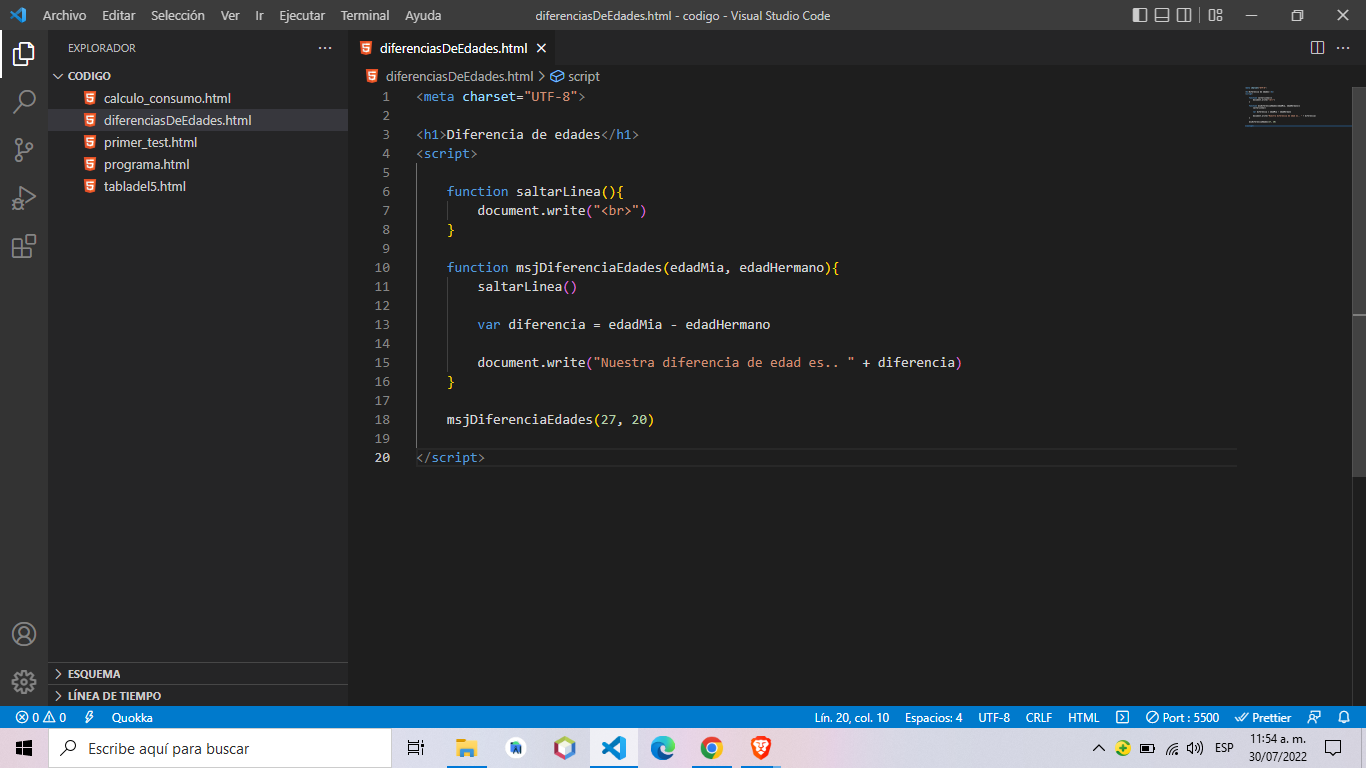Open editor more actions ellipsis
Screen dimensions: 1366x768
point(1345,48)
